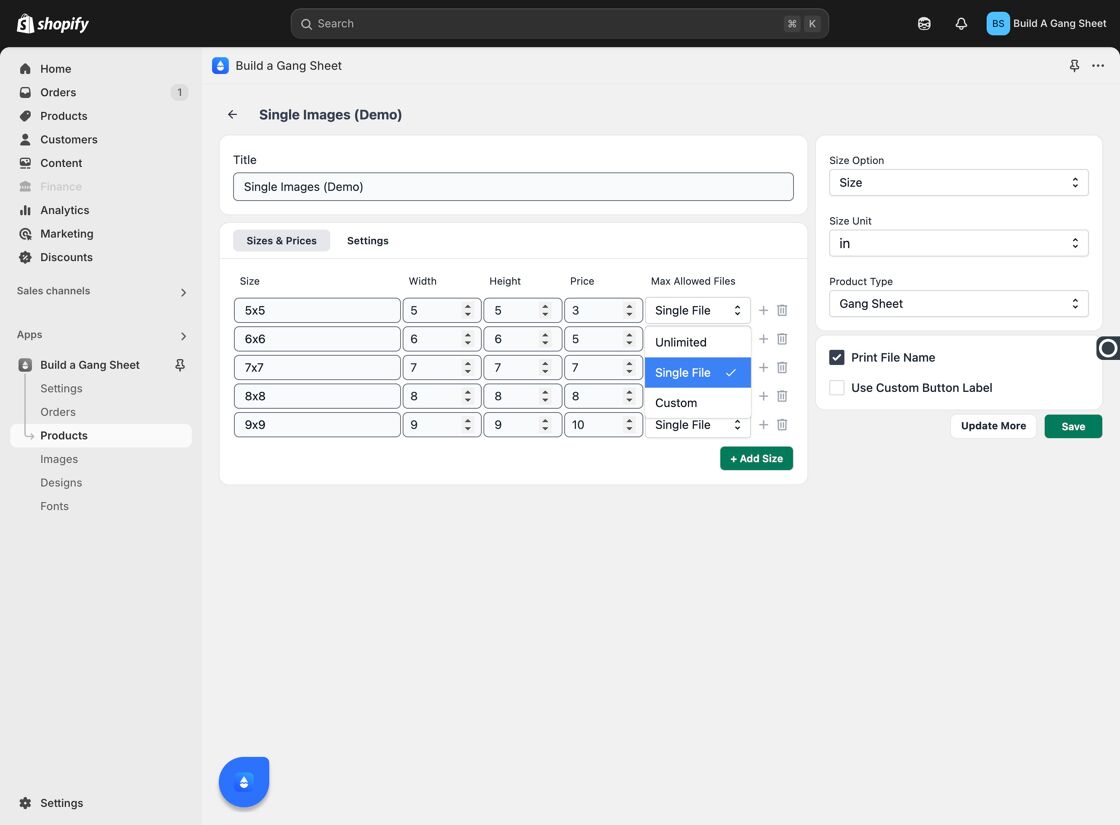Click the 7x7 size name field
Screen dimensions: 1120x825
click(317, 368)
